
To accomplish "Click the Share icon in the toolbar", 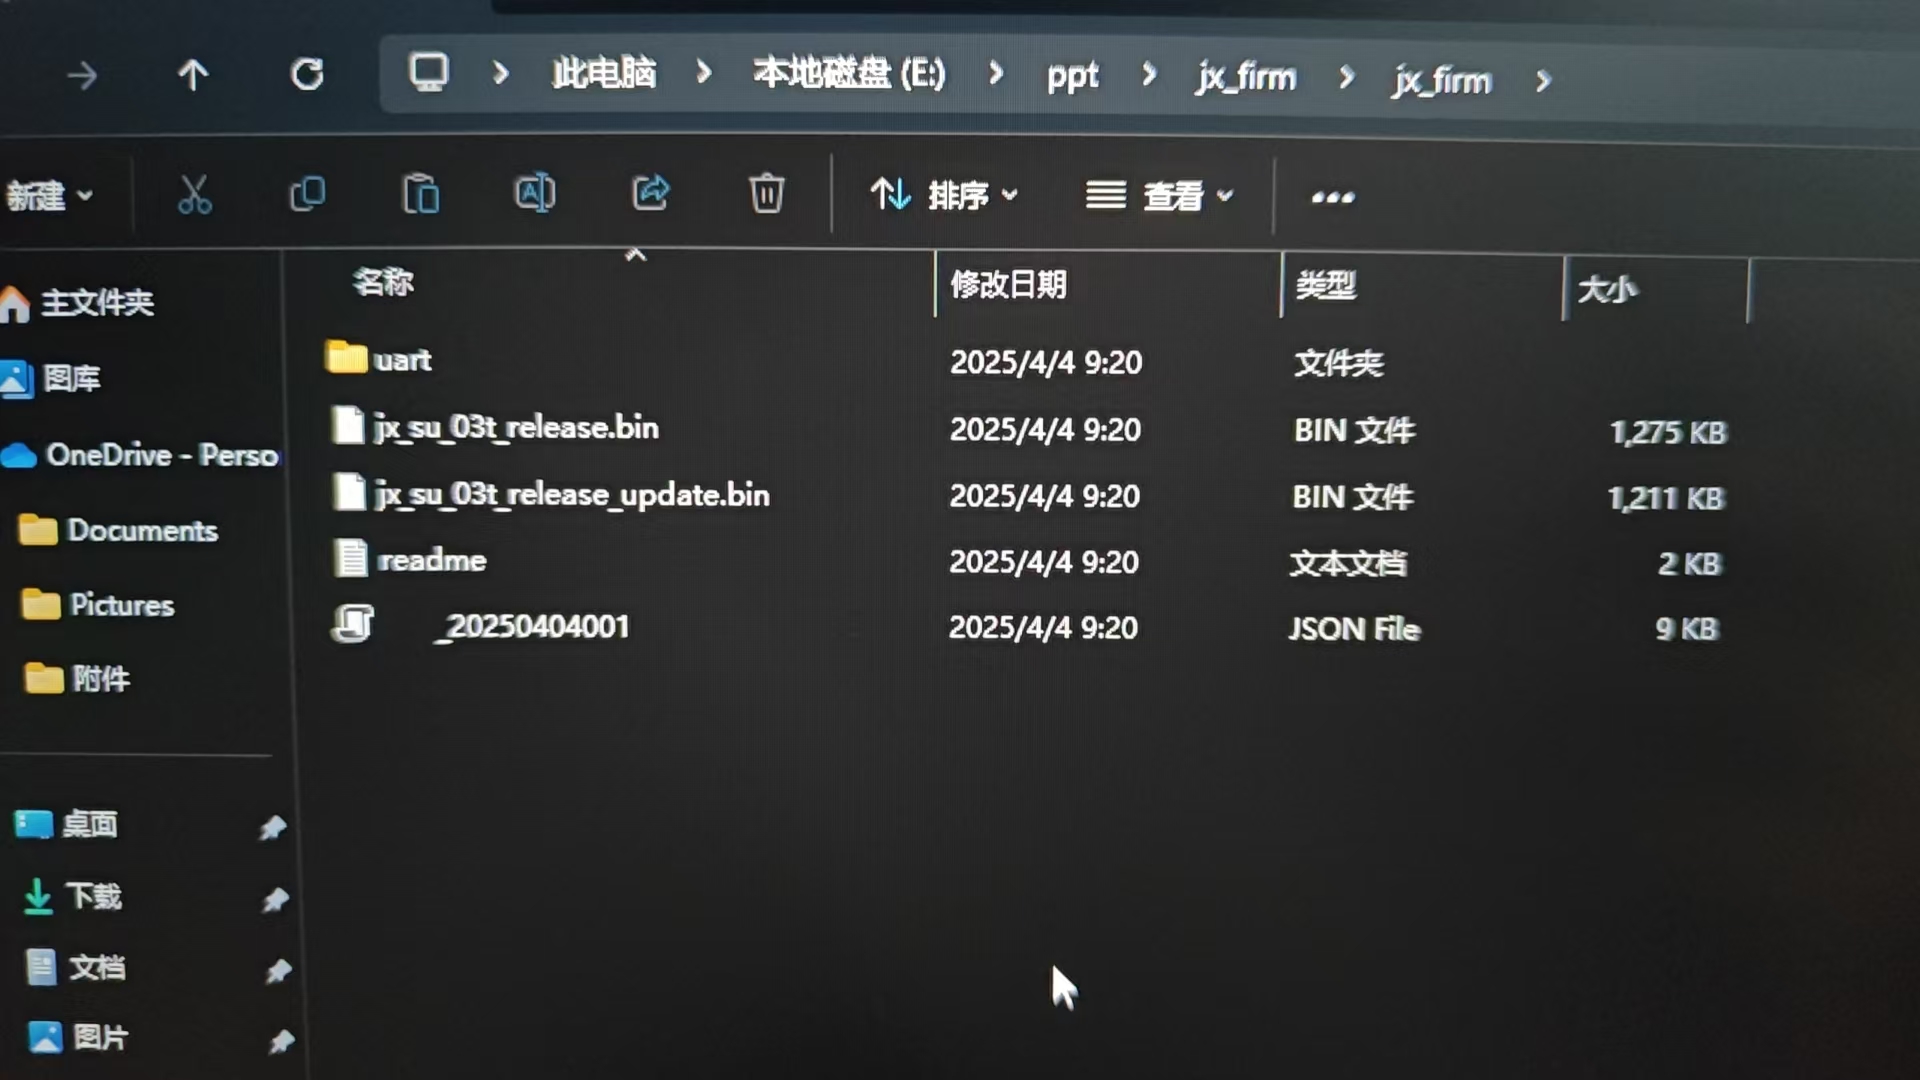I will [x=650, y=195].
